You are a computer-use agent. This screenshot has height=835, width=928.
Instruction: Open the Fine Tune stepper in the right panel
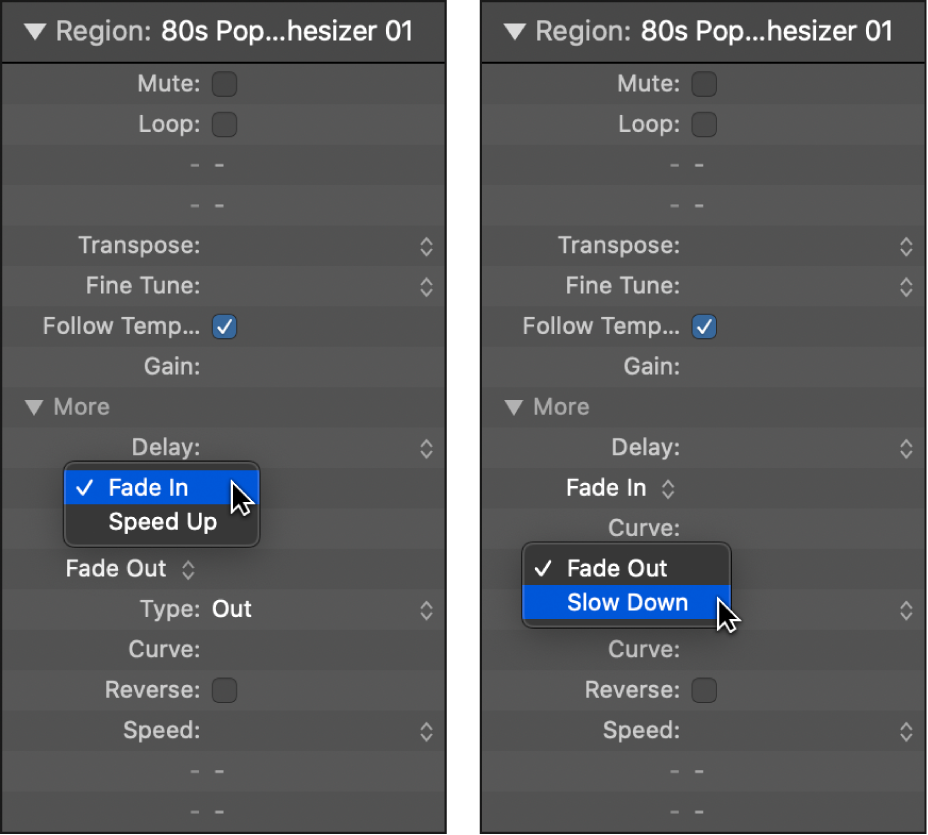(x=905, y=286)
